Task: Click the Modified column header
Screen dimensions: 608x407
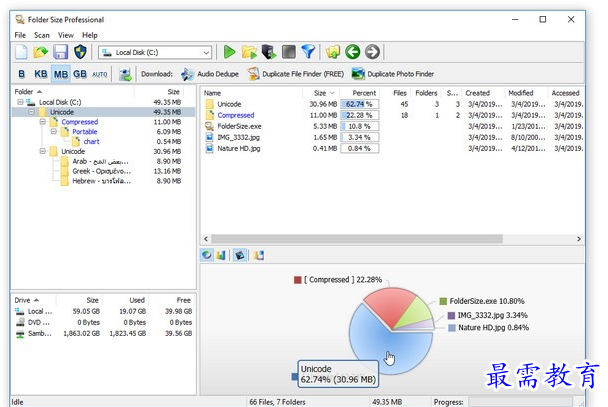Action: point(527,93)
